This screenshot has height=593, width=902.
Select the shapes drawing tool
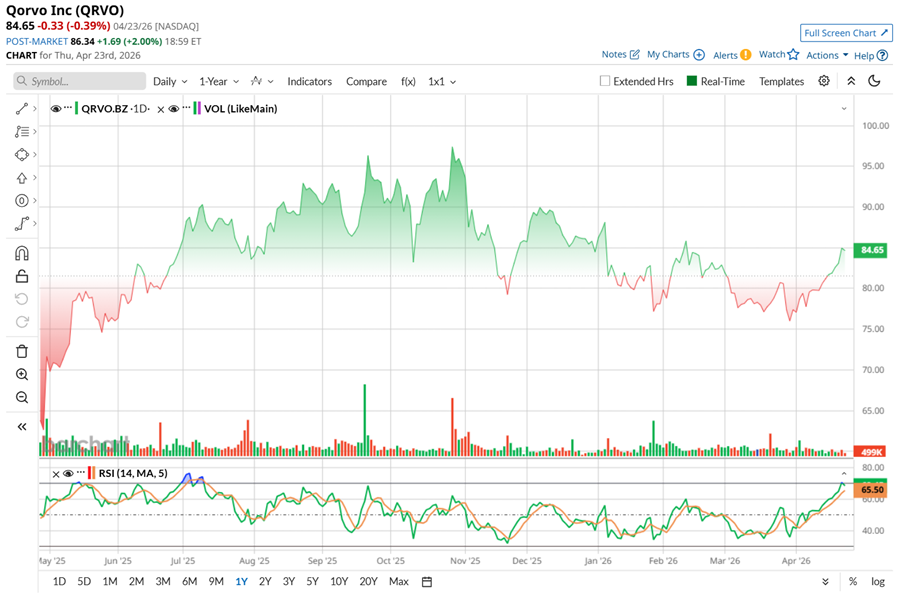tap(22, 155)
